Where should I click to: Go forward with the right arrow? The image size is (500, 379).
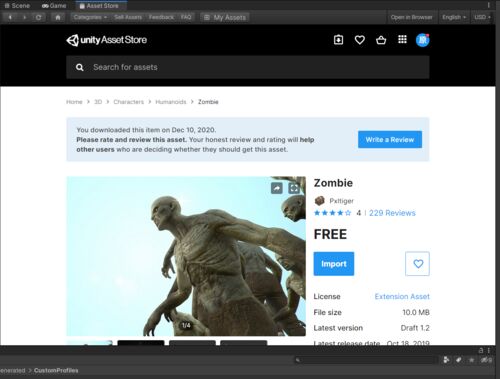point(24,17)
